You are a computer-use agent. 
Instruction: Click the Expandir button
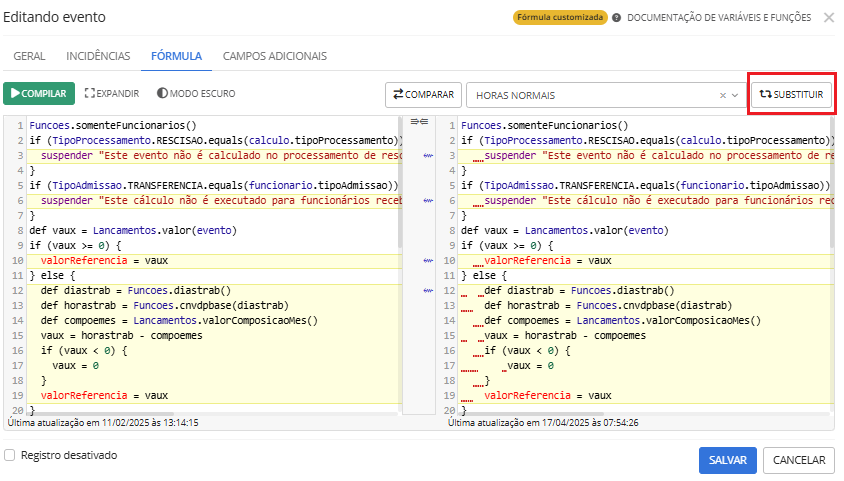[x=112, y=94]
